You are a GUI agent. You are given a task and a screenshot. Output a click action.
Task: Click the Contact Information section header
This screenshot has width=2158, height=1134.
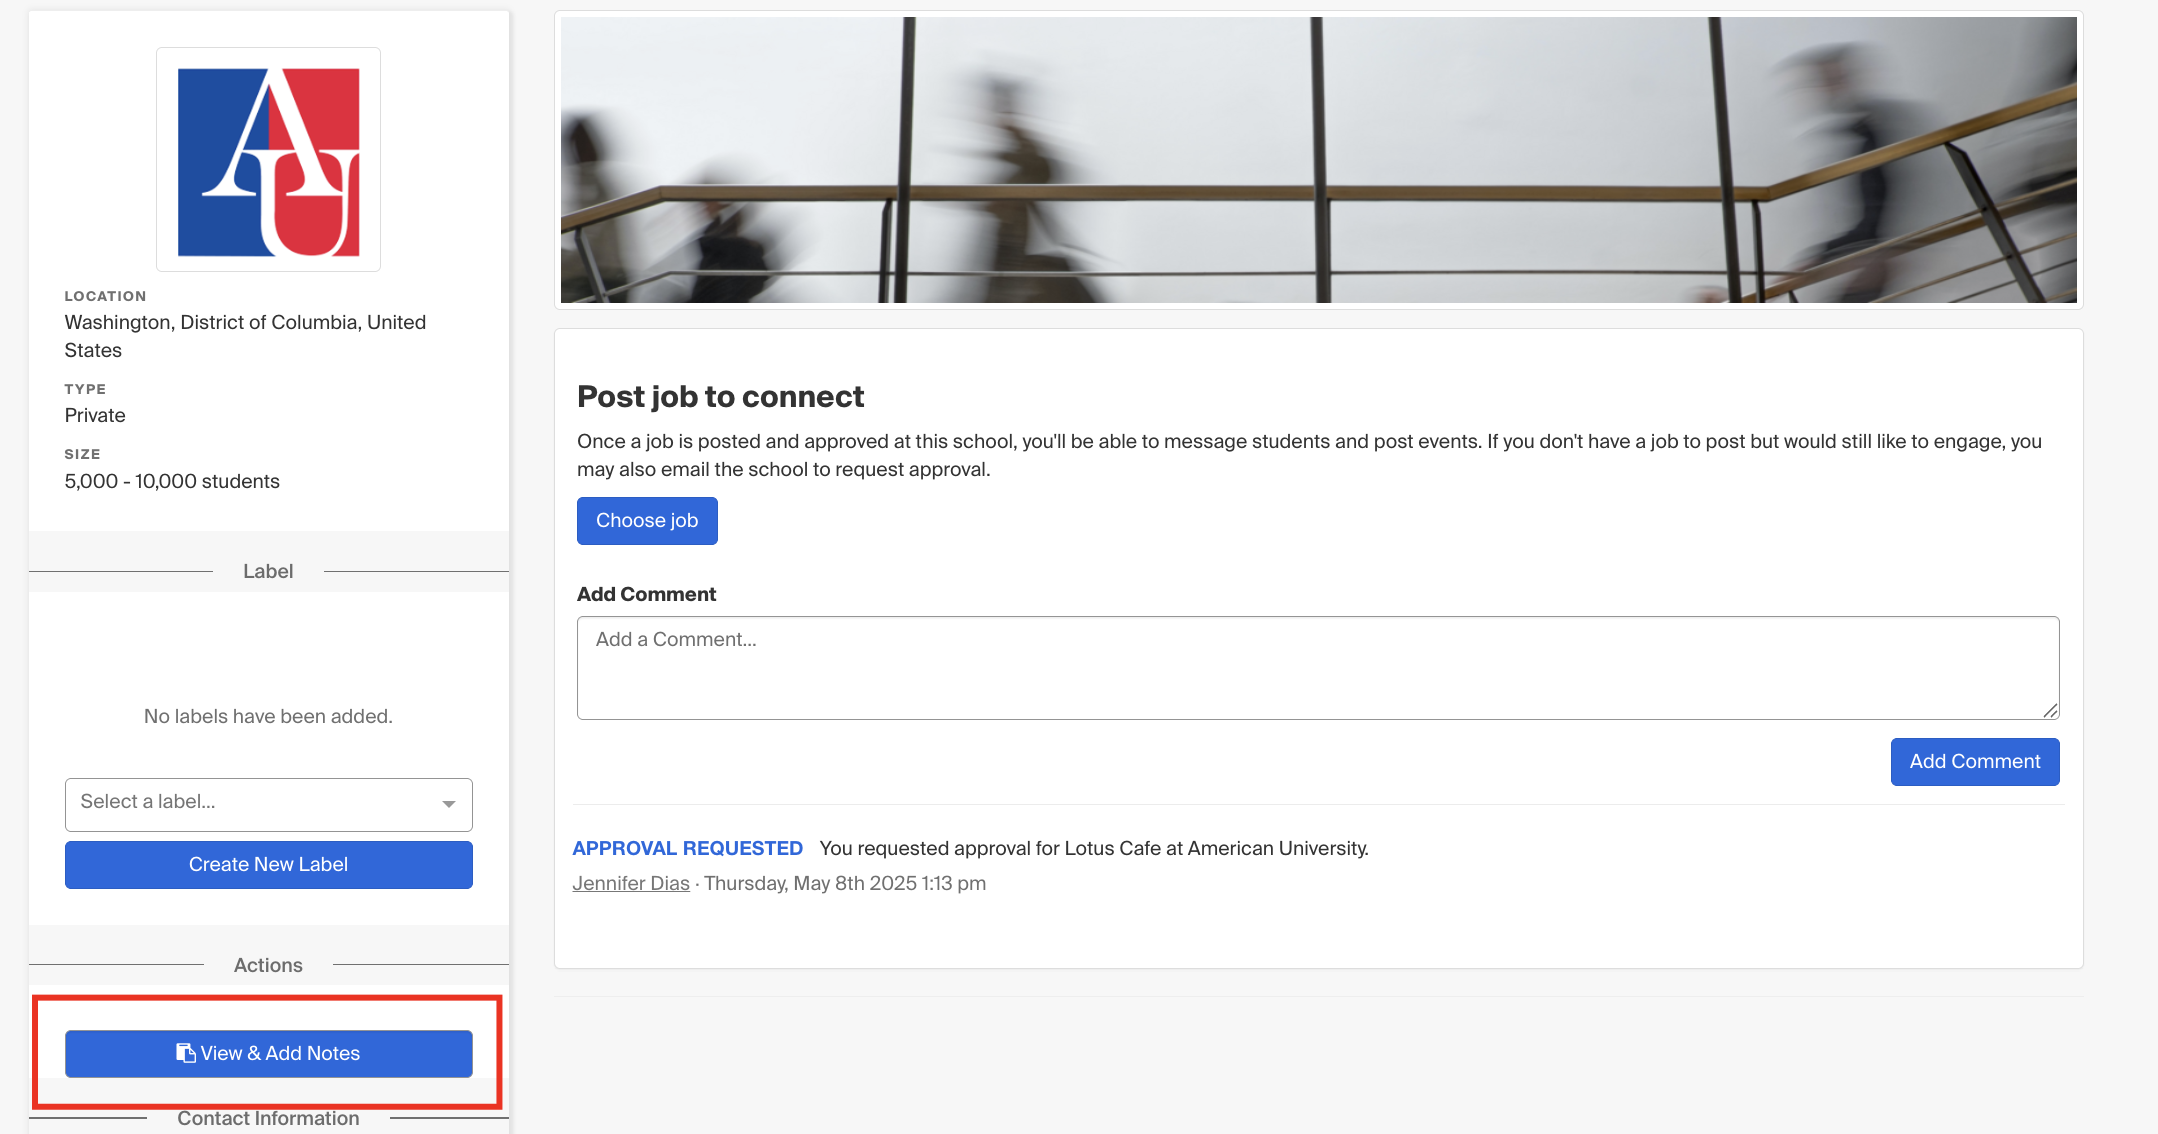tap(268, 1118)
